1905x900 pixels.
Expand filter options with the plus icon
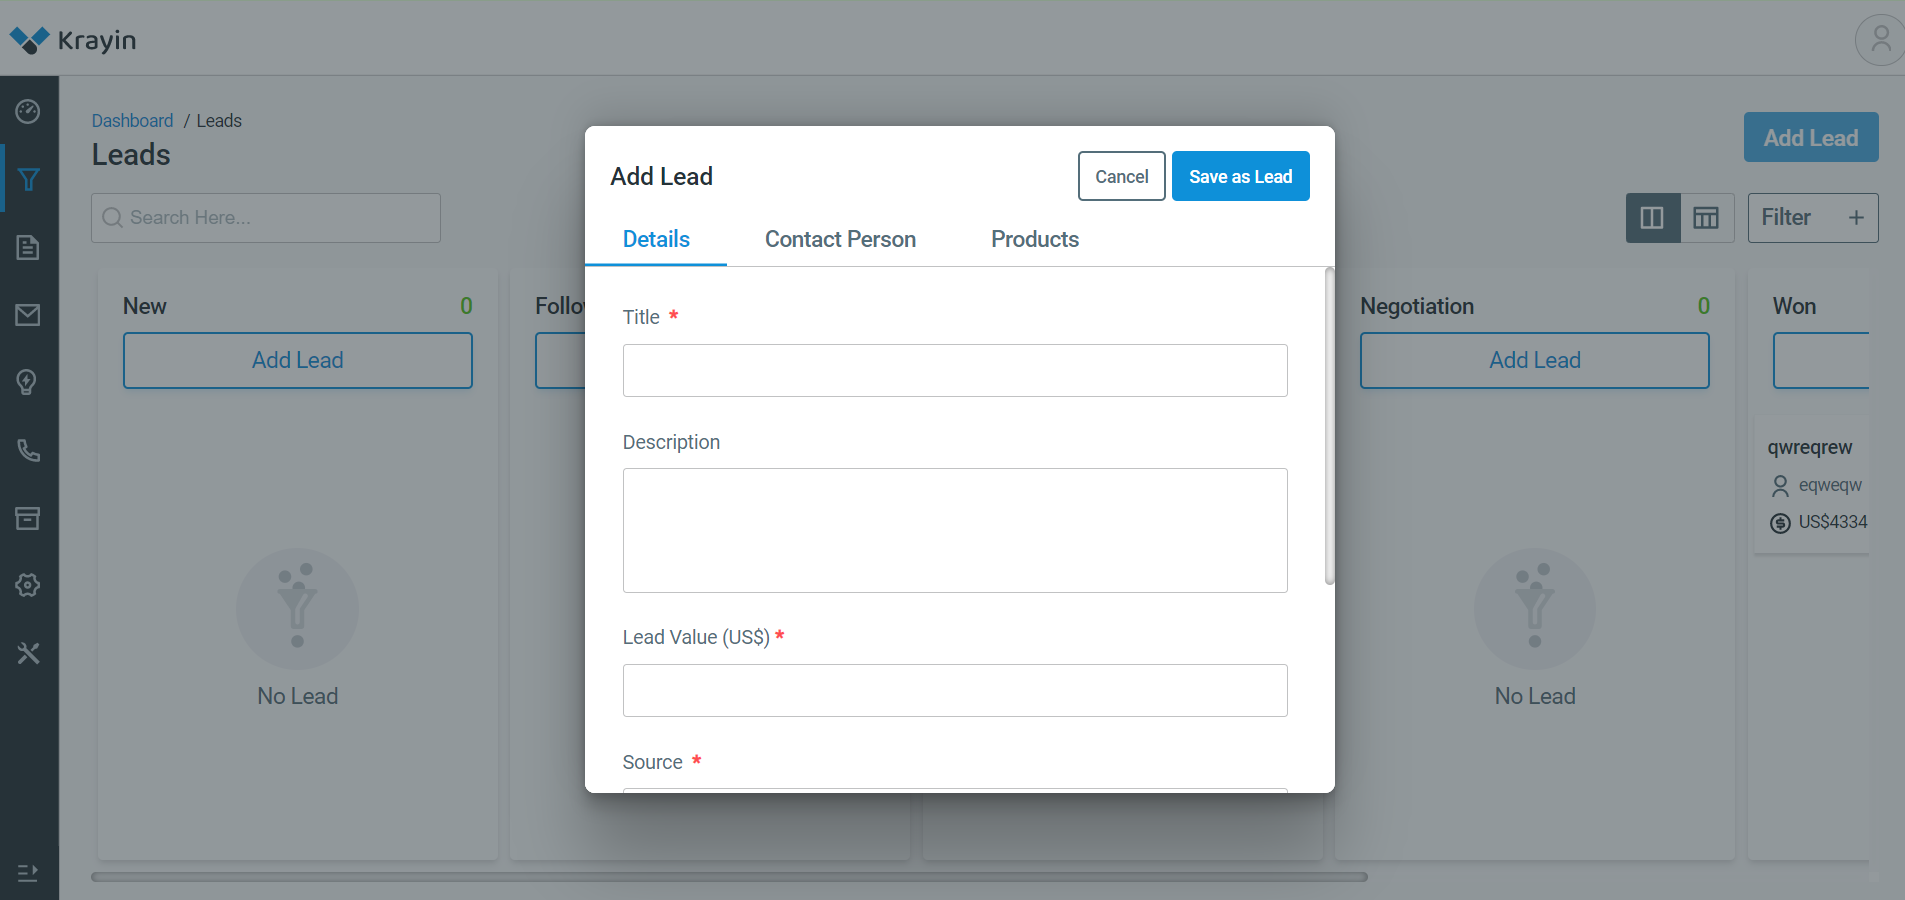click(1857, 217)
